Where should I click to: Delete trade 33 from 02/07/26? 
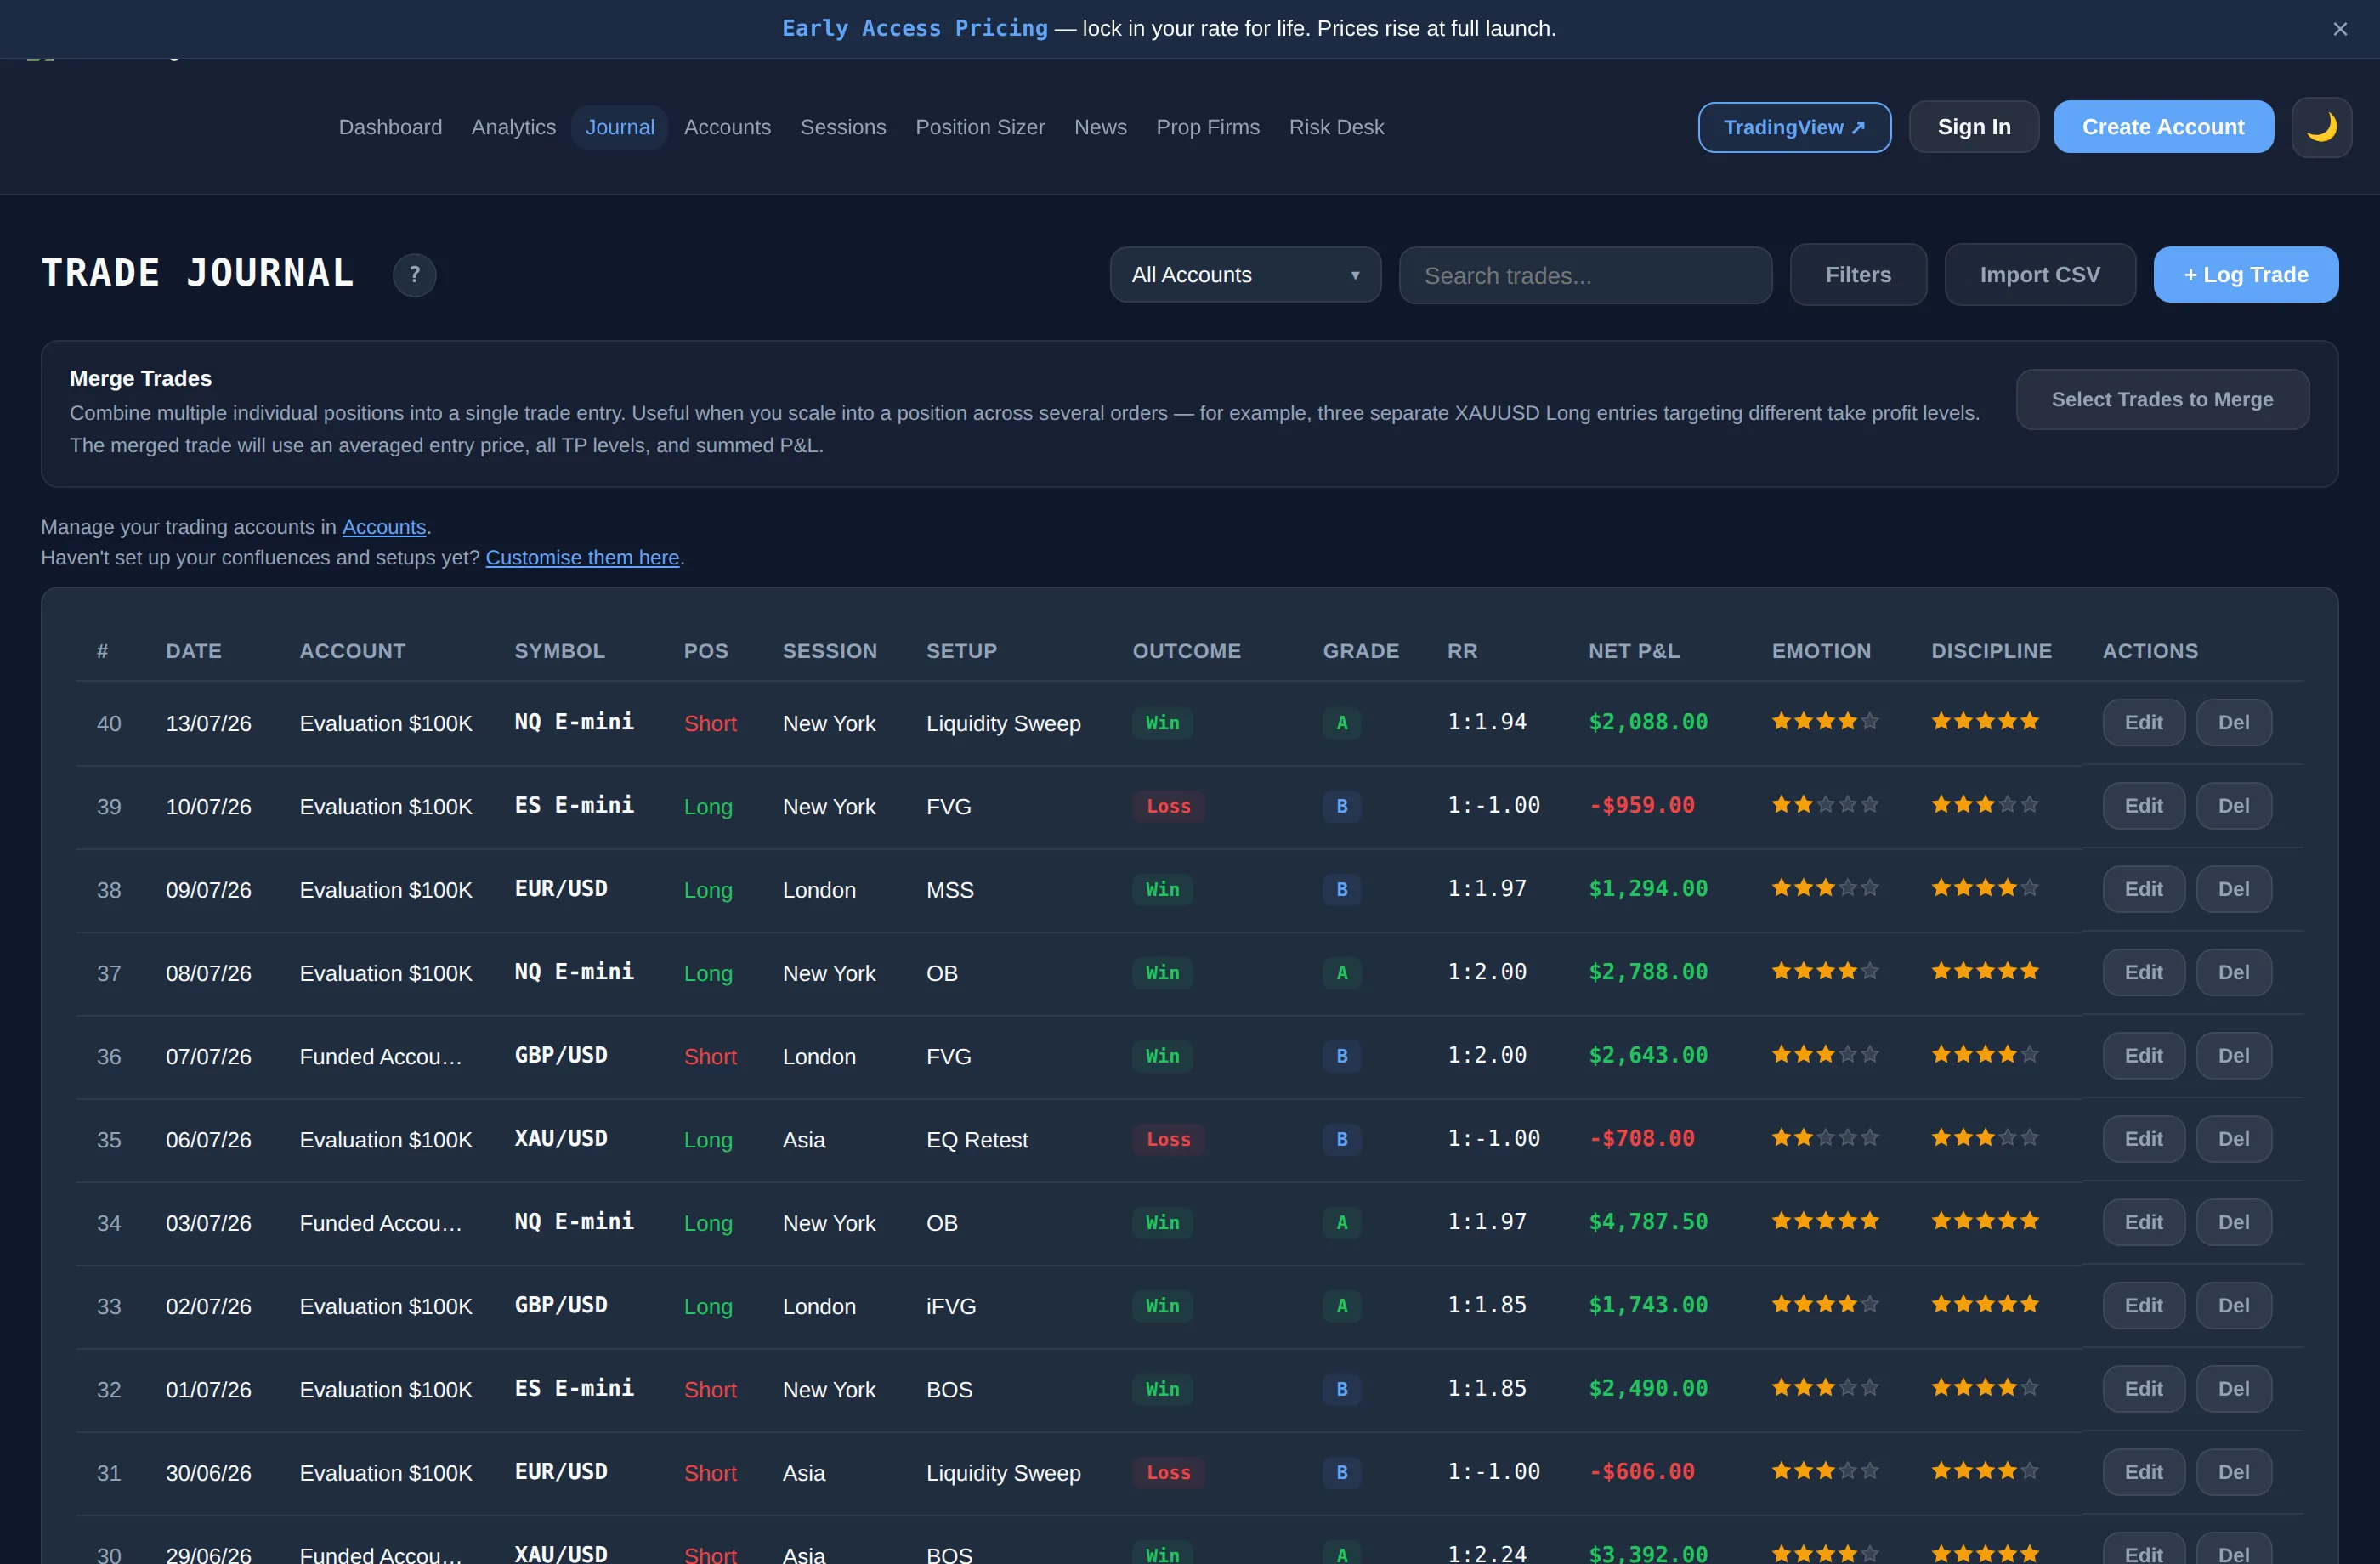coord(2233,1306)
